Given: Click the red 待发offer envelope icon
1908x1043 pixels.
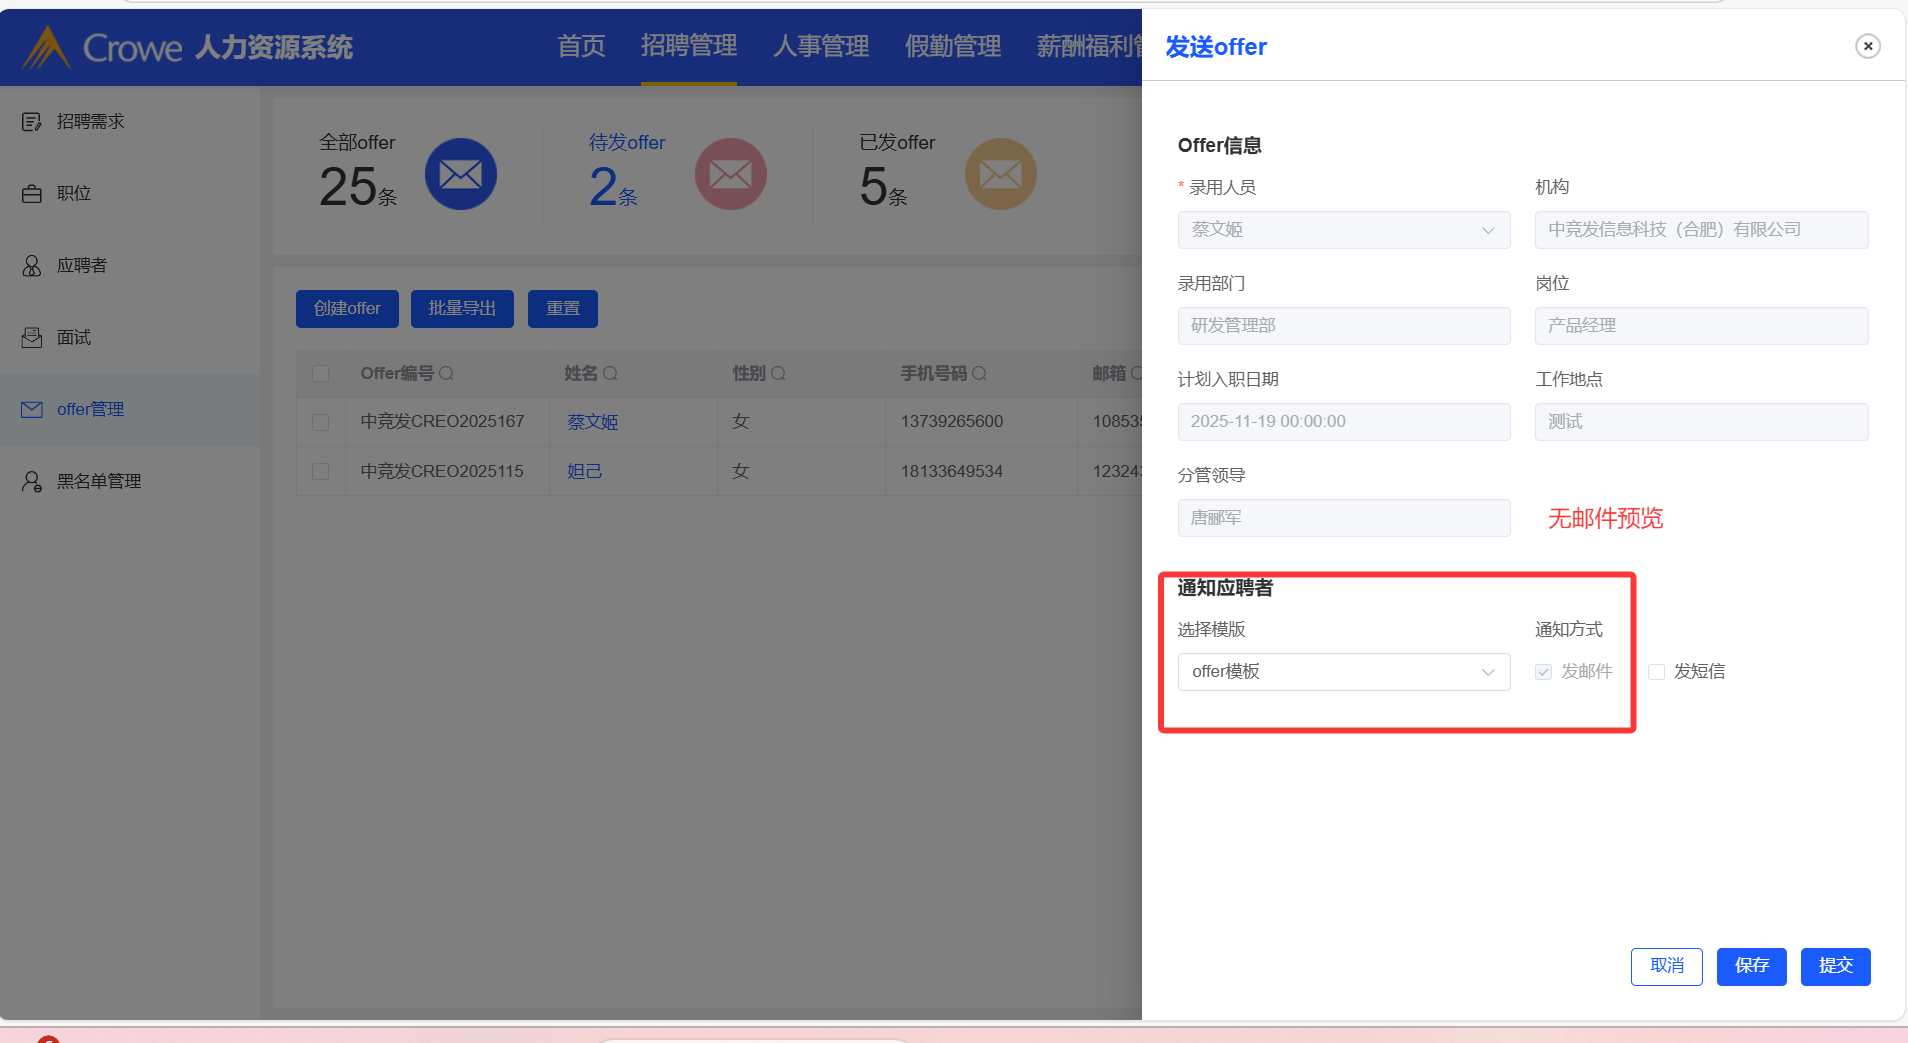Looking at the screenshot, I should pos(731,174).
